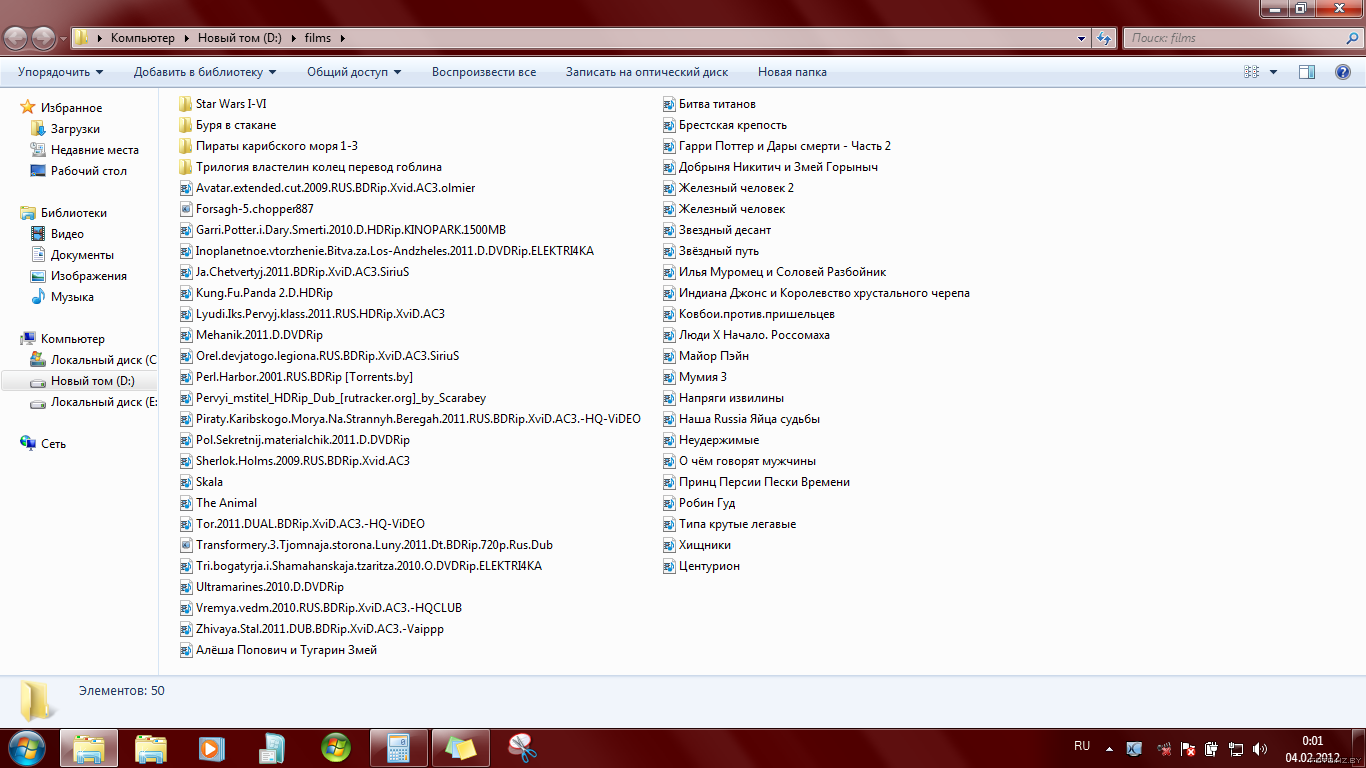This screenshot has height=768, width=1366.
Task: Click the network tray icon
Action: [x=1236, y=748]
